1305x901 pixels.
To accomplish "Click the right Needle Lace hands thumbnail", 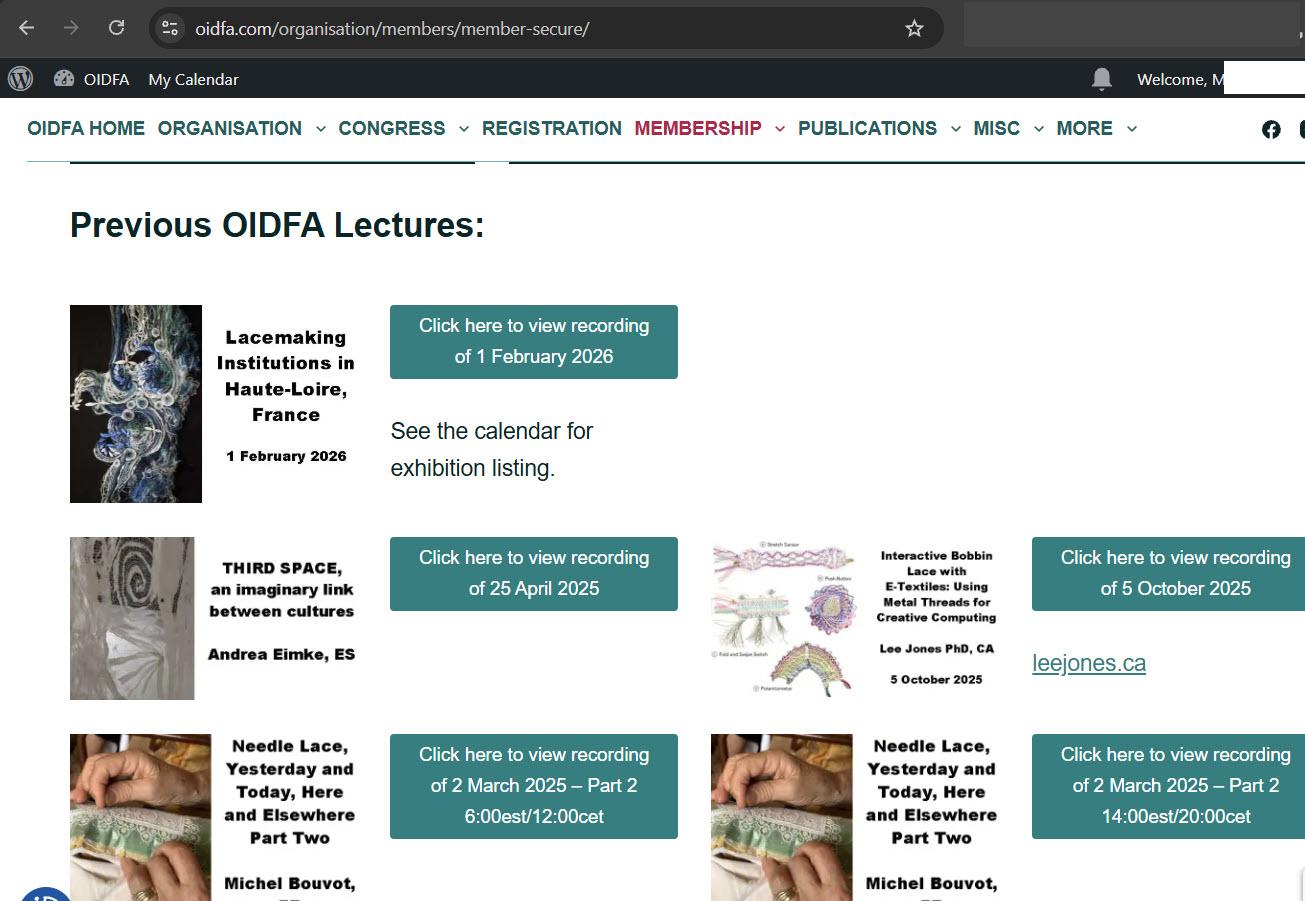I will coord(782,817).
